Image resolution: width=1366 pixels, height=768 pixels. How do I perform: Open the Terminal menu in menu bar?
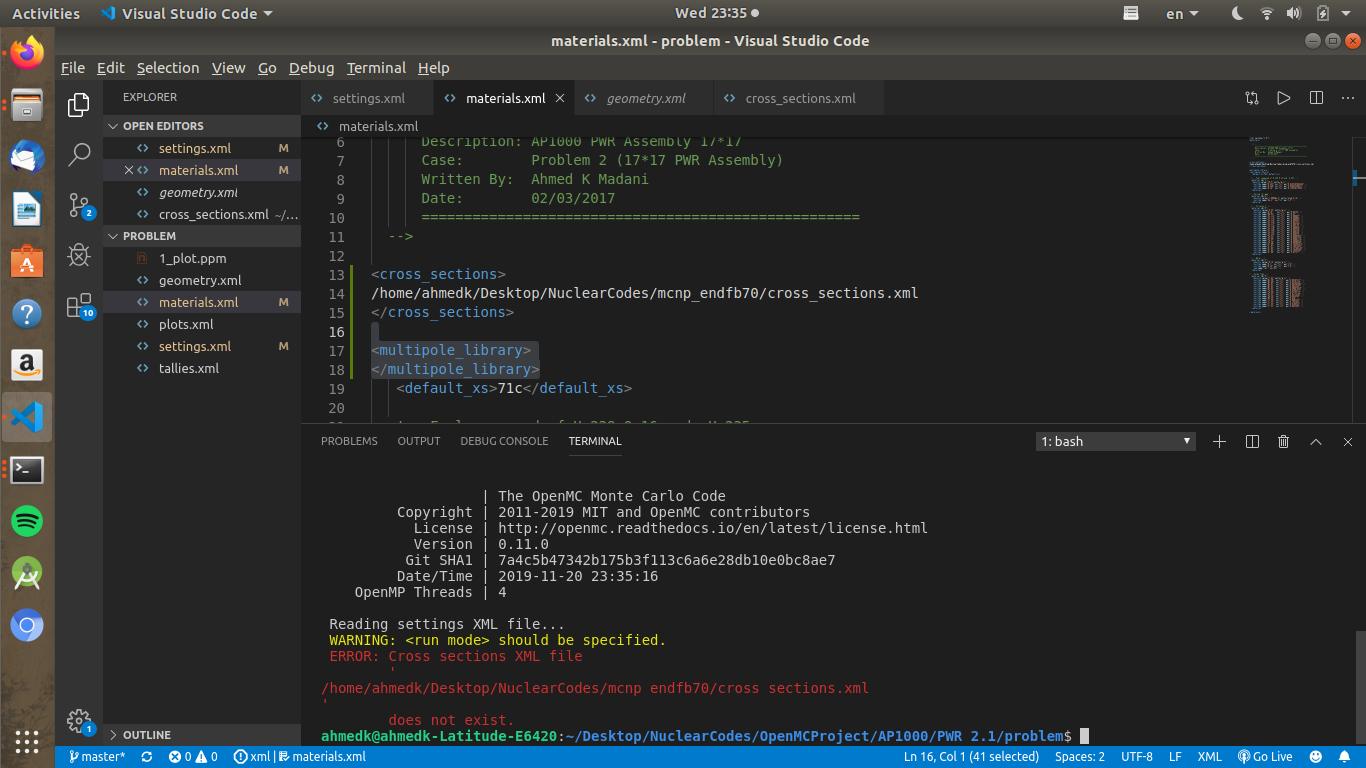[376, 68]
